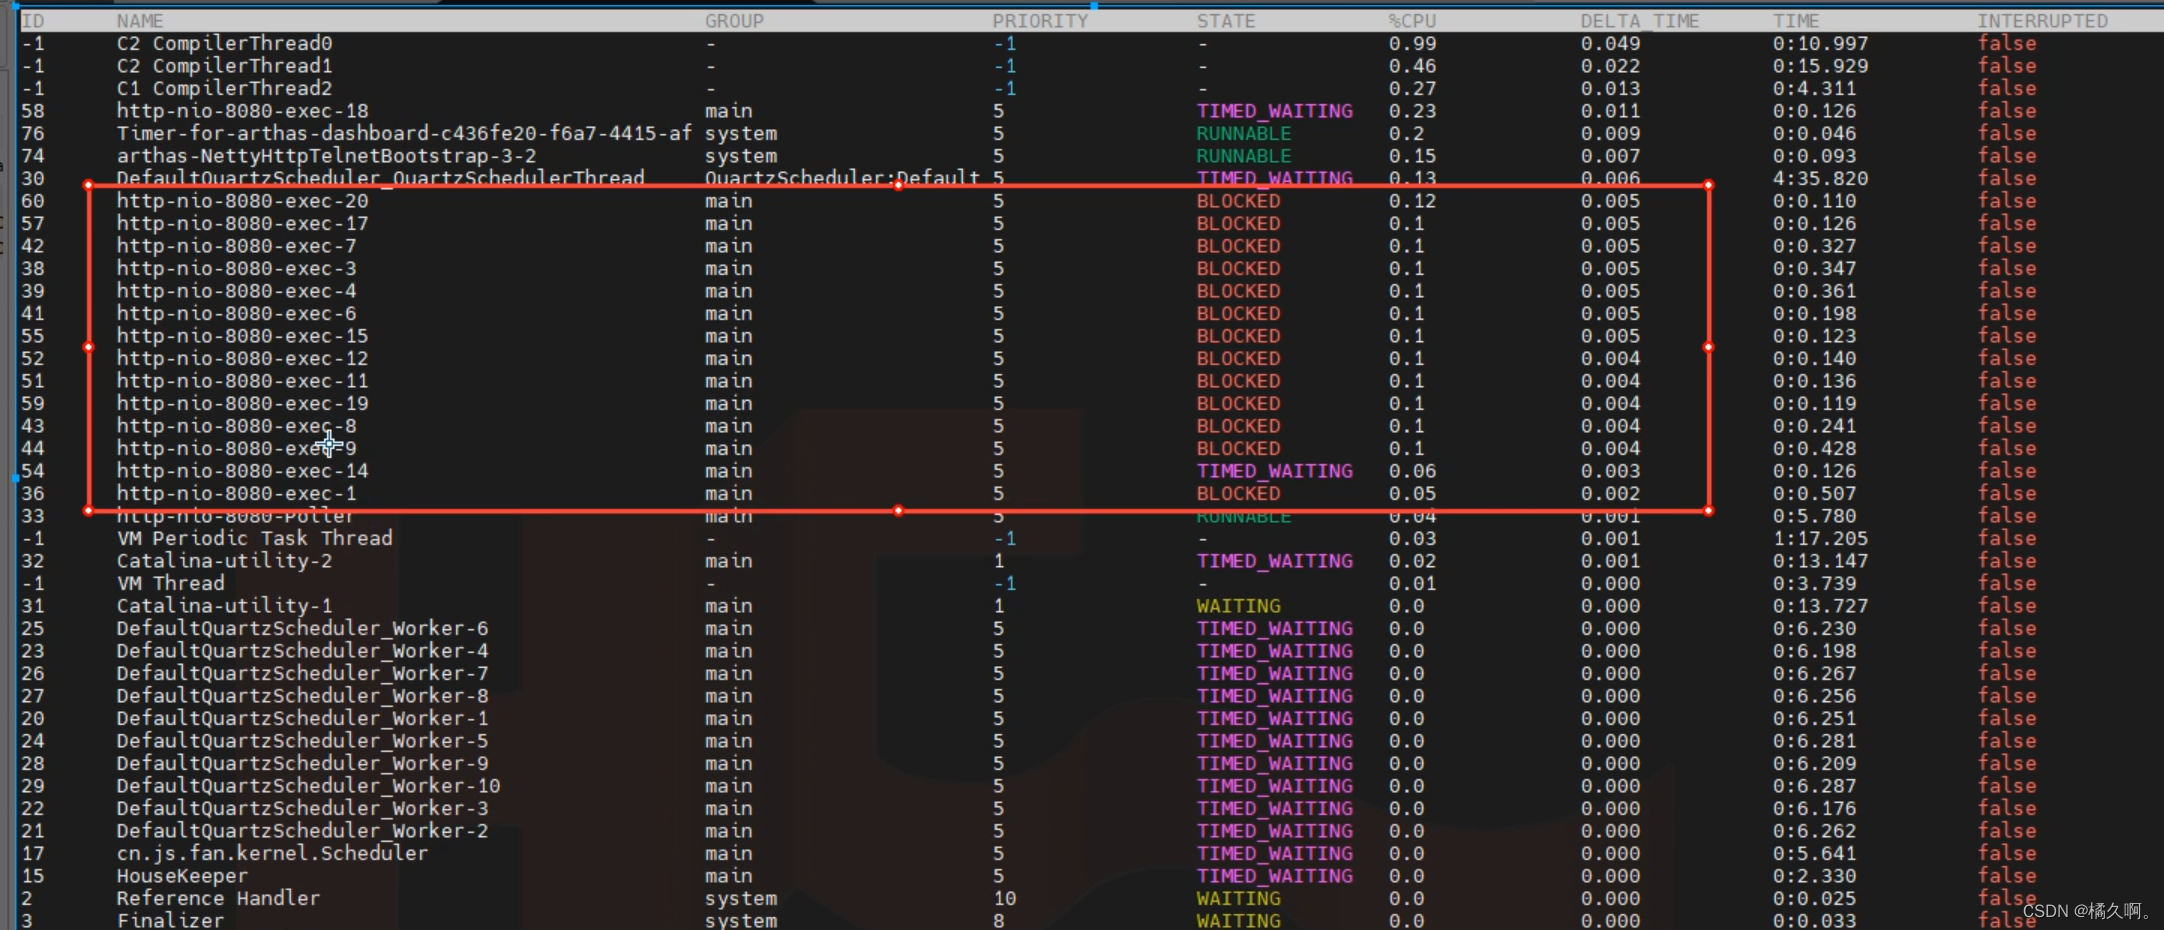
Task: Click thread name http-nio-8080-exec-14
Action: coord(242,471)
